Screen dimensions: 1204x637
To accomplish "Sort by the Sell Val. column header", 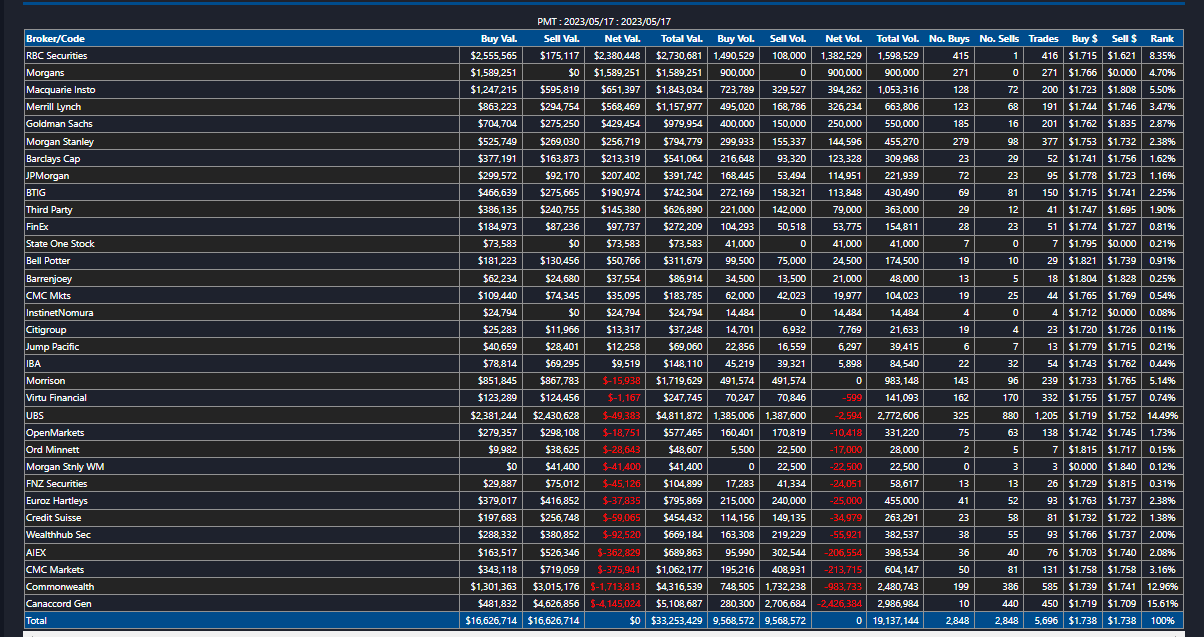I will [561, 39].
